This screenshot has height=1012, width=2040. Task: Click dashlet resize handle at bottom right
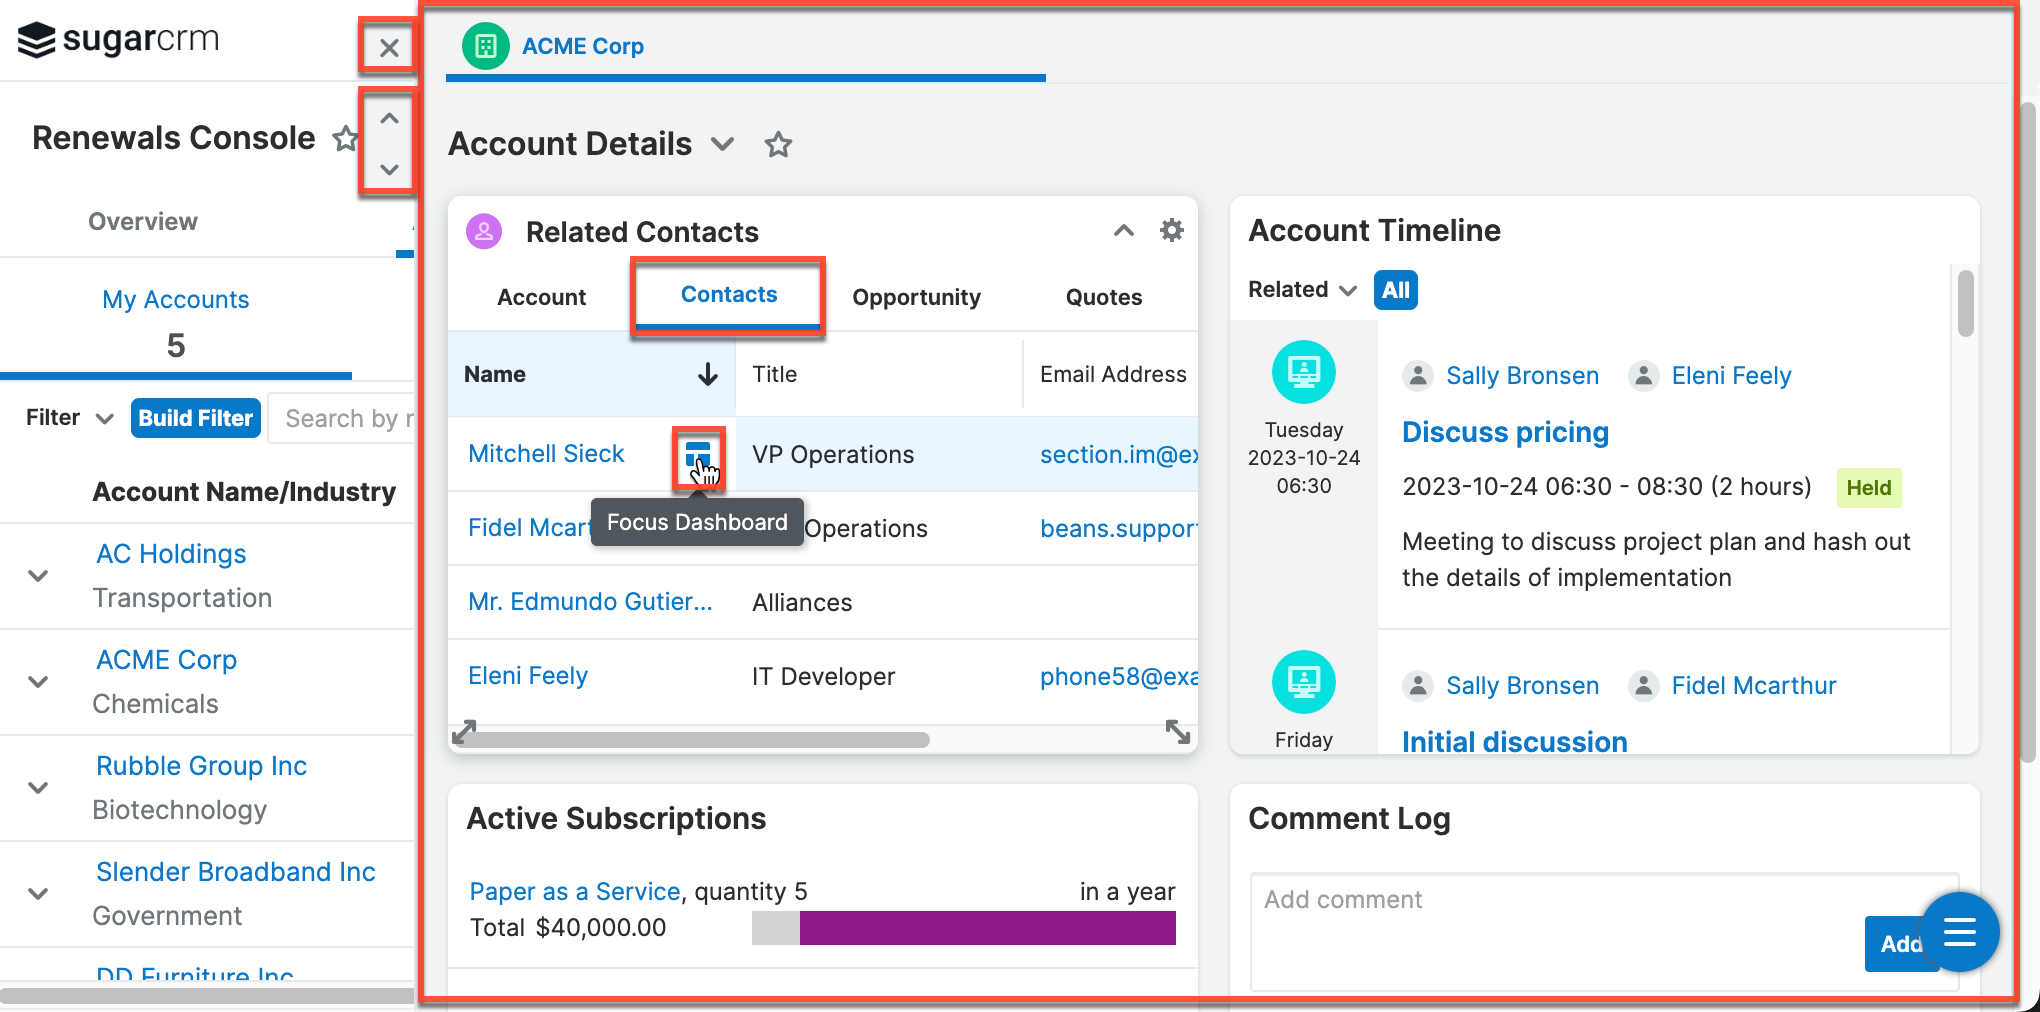[x=1178, y=732]
